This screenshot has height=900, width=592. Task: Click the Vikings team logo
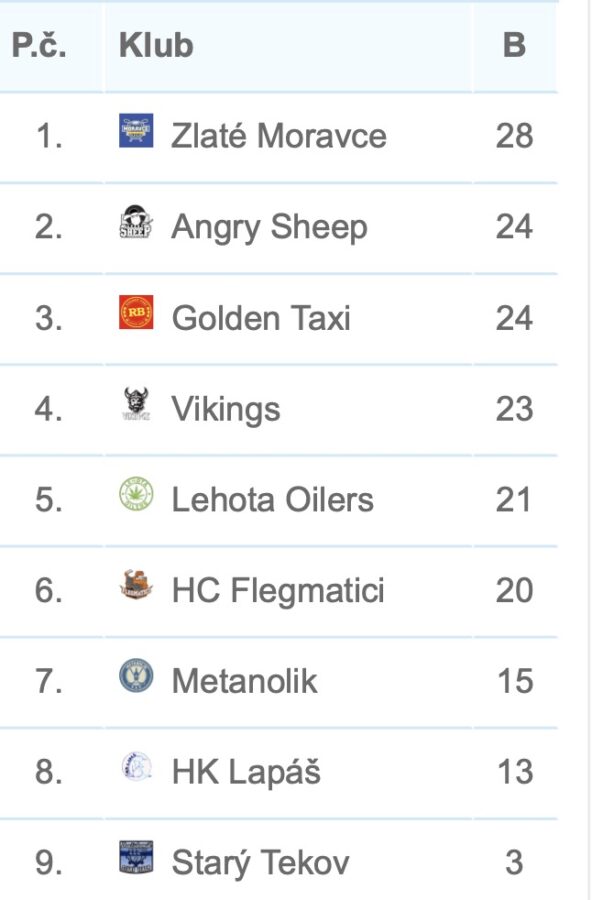pyautogui.click(x=136, y=404)
